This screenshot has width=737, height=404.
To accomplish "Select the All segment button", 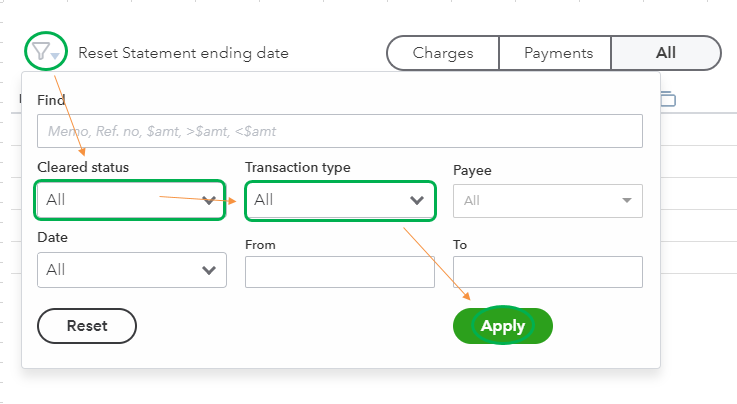I will [665, 53].
